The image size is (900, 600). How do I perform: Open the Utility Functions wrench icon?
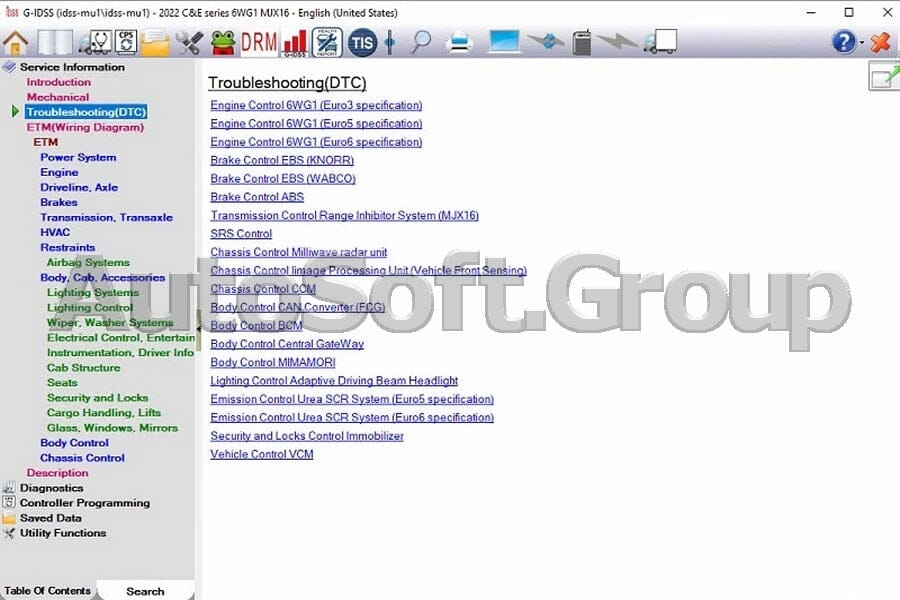[189, 42]
